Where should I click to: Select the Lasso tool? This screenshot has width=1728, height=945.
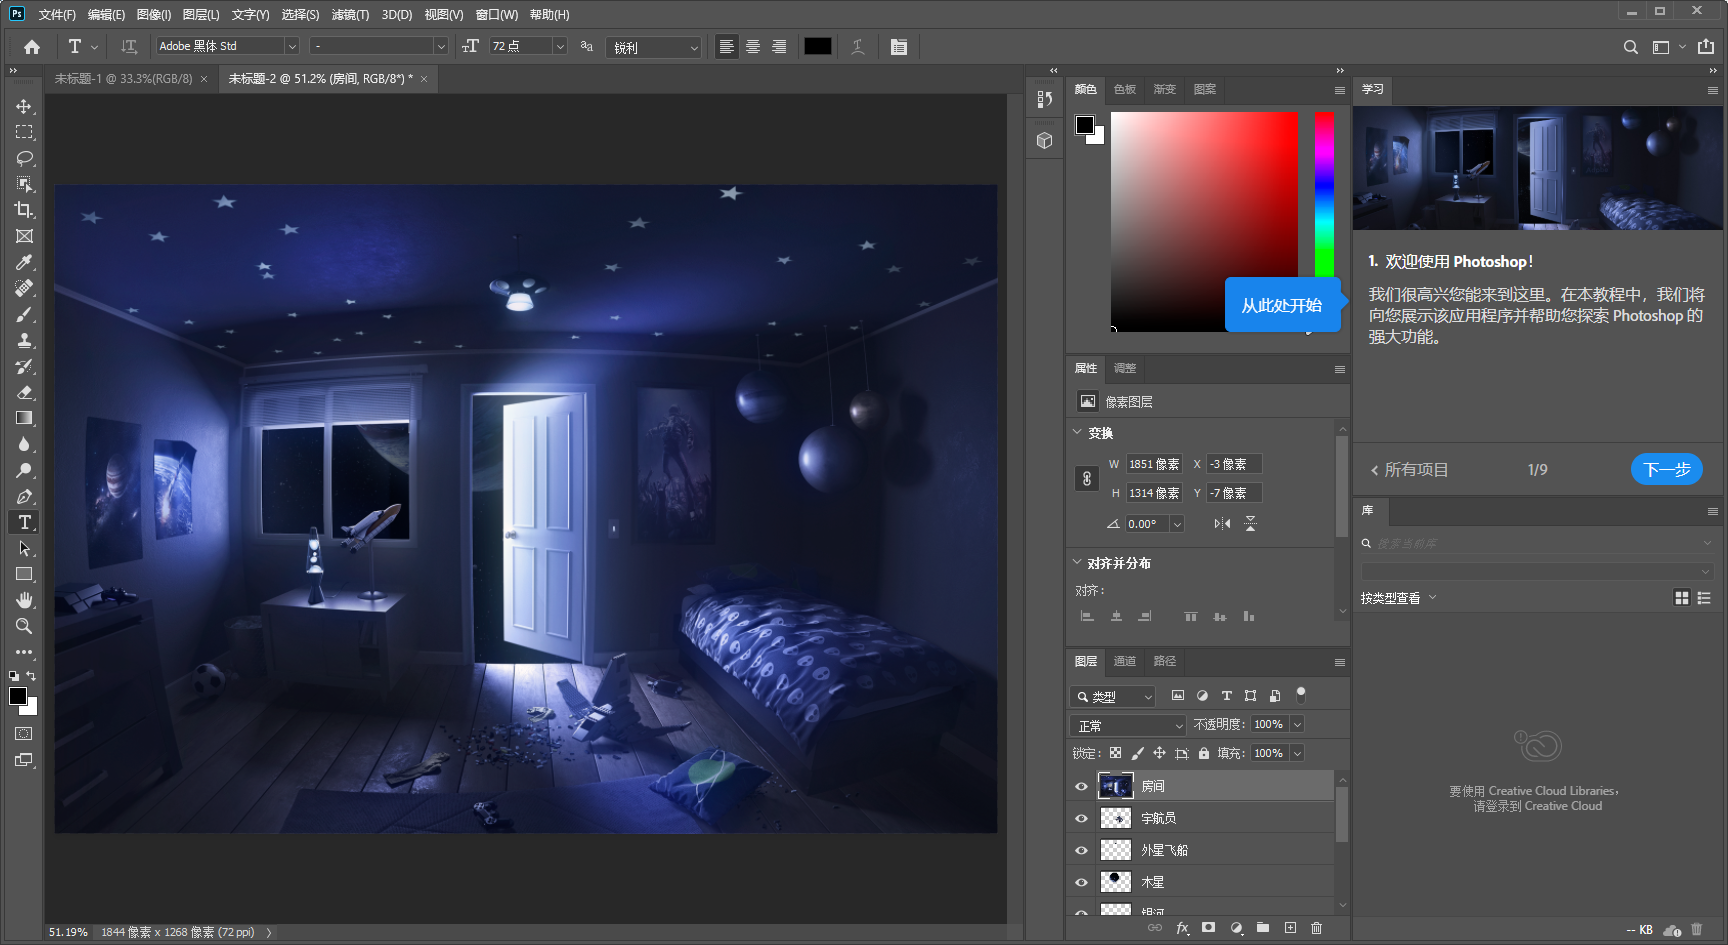point(25,158)
